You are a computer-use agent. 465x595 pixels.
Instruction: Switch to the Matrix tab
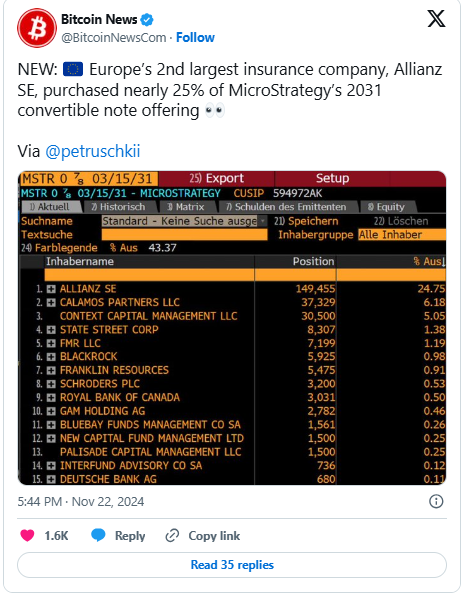pyautogui.click(x=186, y=207)
